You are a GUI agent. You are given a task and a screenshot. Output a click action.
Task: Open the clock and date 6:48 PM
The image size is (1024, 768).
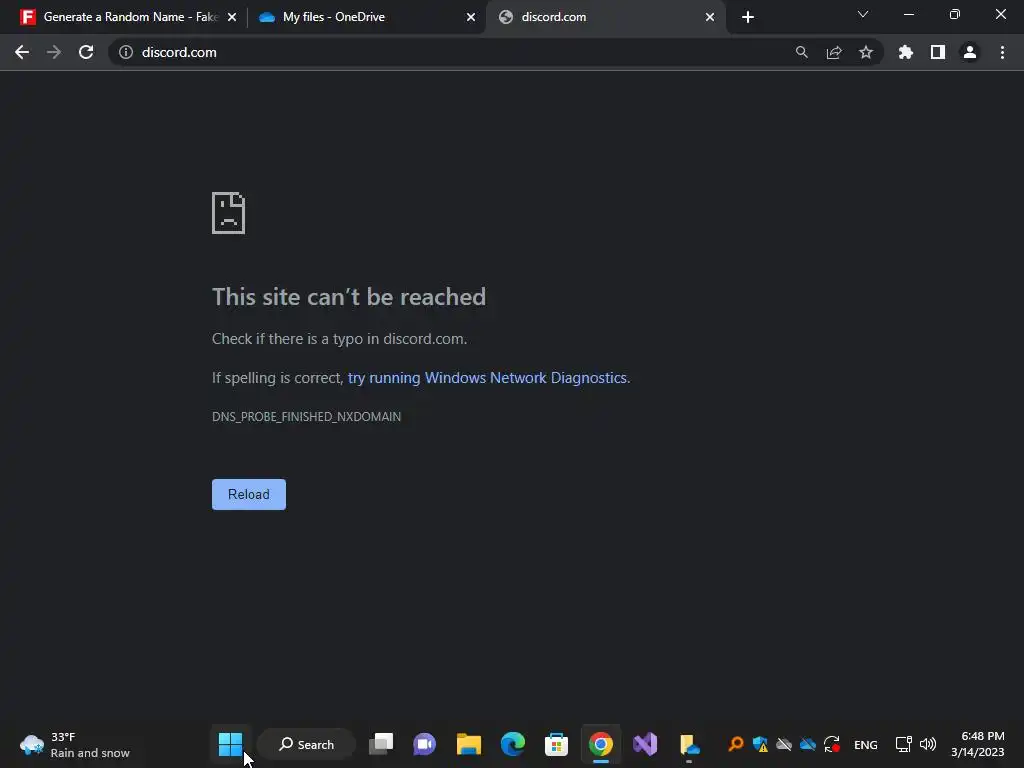coord(978,744)
